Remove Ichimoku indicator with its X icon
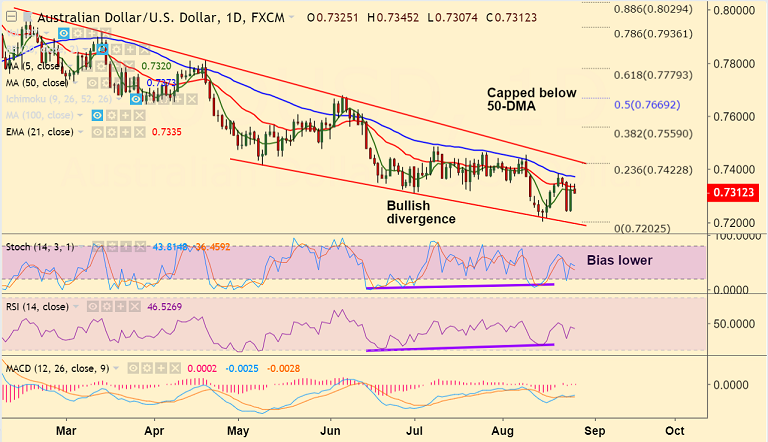 192,99
